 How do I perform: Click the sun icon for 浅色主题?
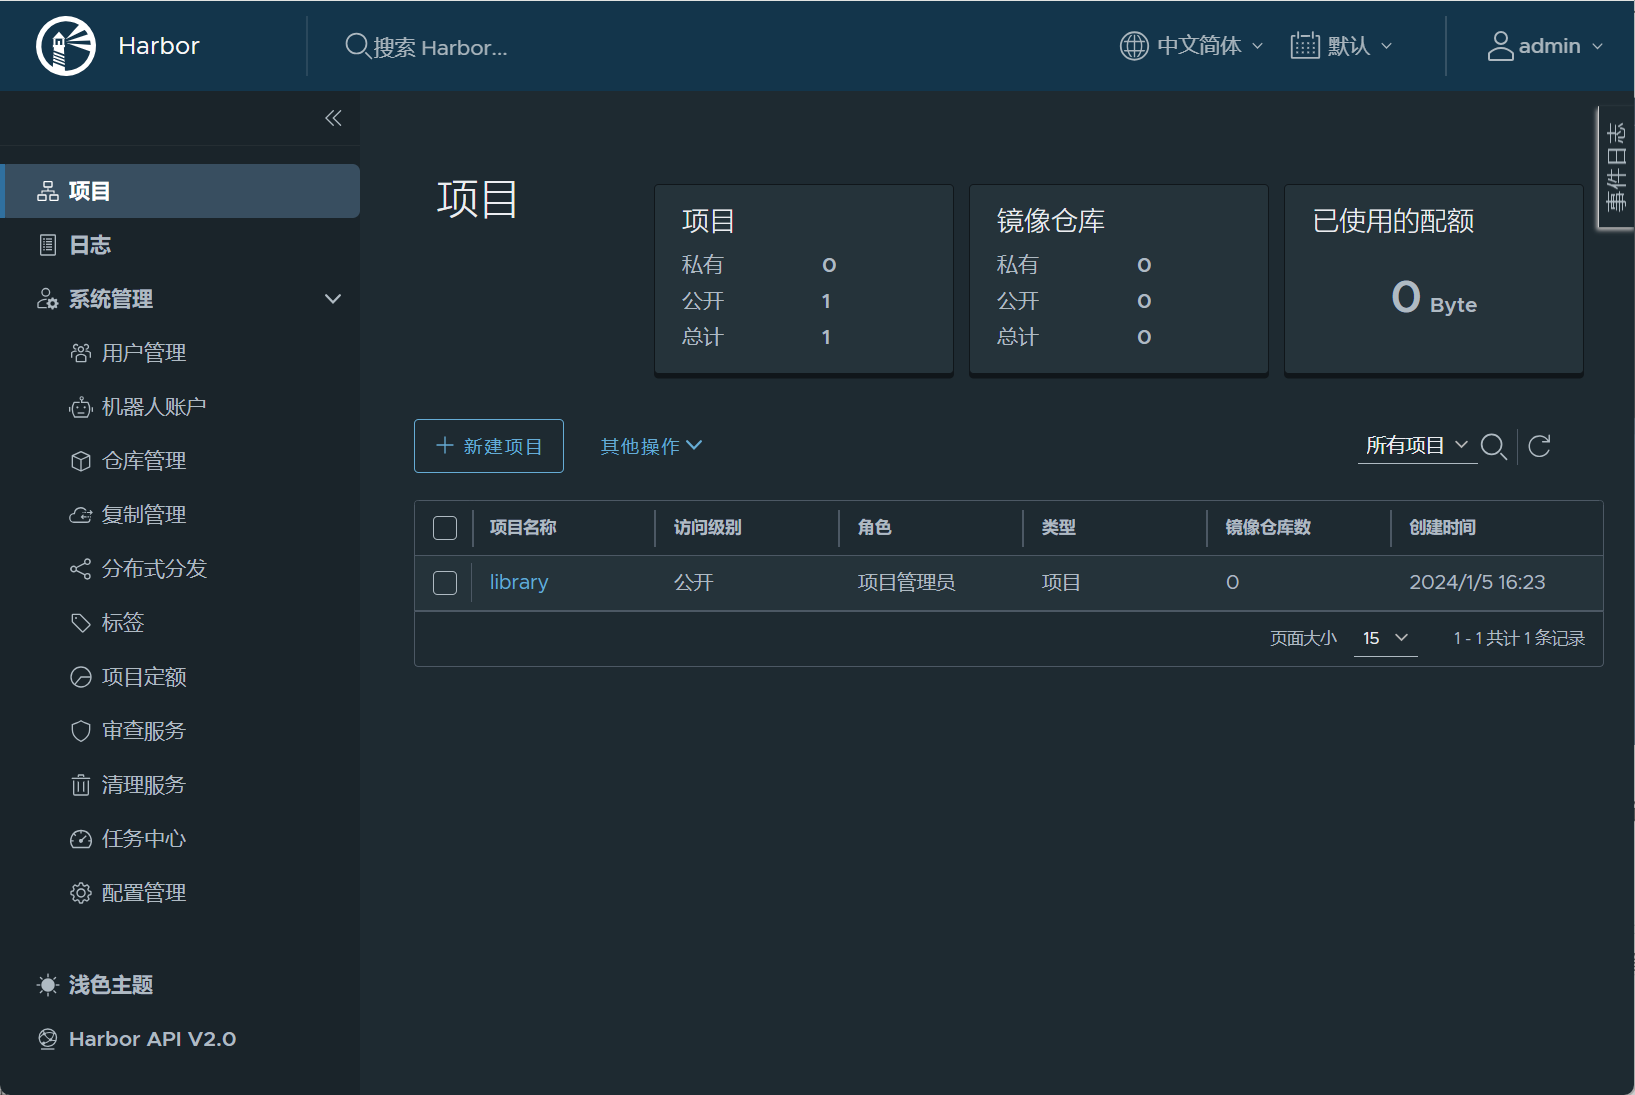tap(47, 985)
